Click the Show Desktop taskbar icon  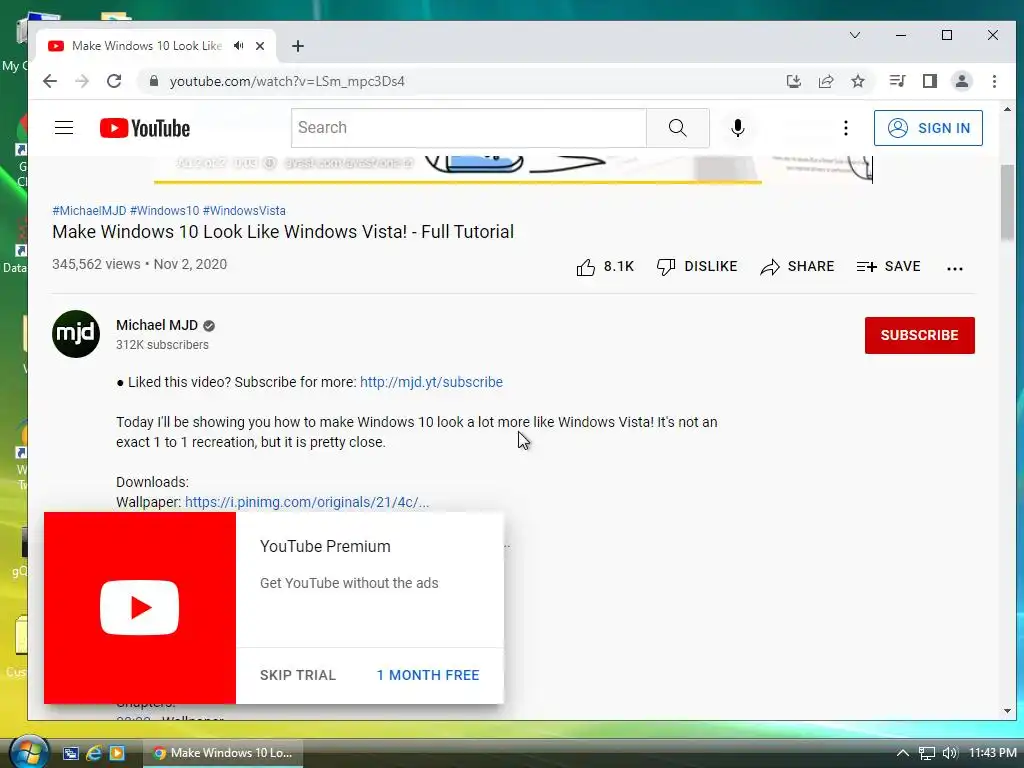point(71,753)
